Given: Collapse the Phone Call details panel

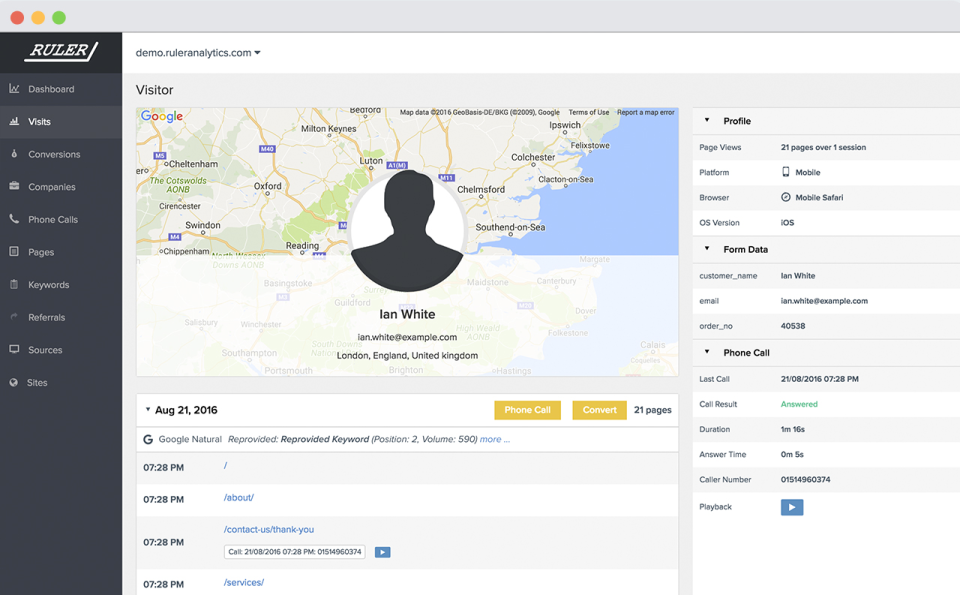Looking at the screenshot, I should [708, 352].
